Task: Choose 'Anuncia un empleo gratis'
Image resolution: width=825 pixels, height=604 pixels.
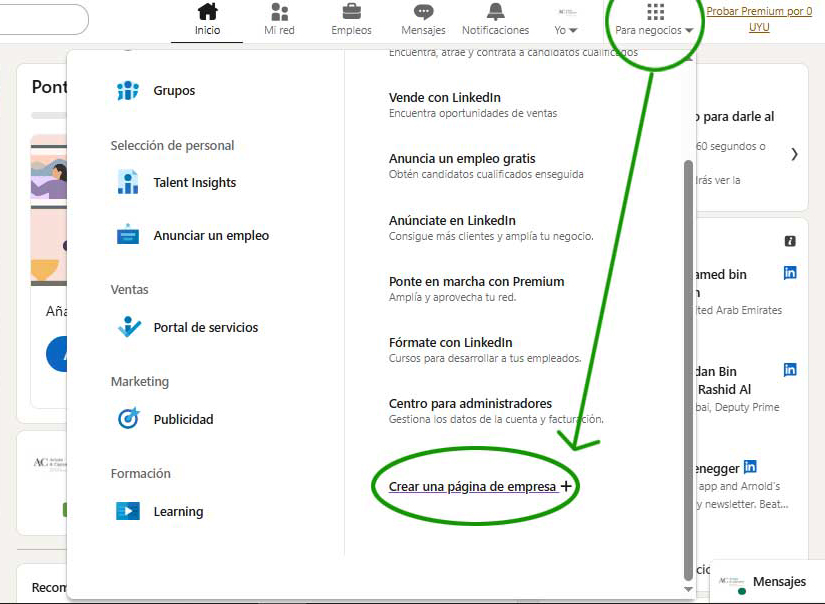Action: (x=462, y=158)
